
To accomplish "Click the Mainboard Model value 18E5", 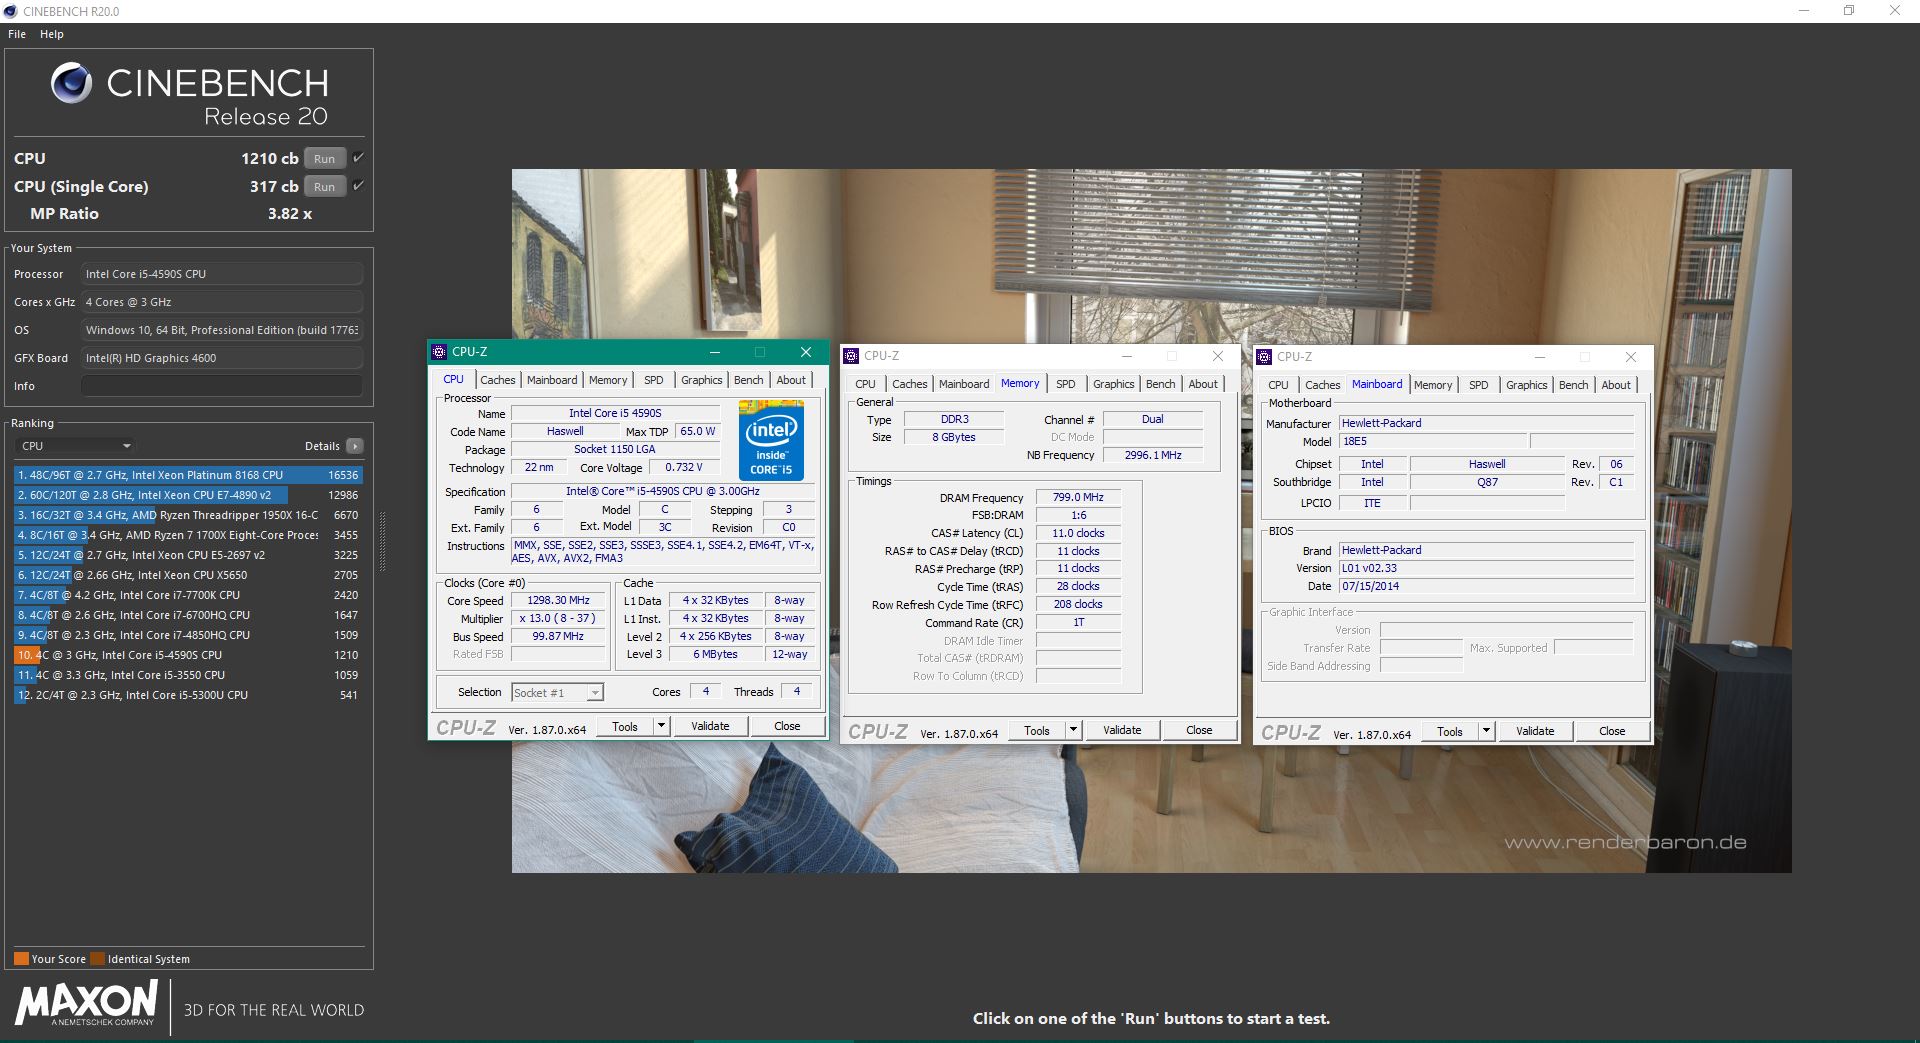I will (1433, 441).
